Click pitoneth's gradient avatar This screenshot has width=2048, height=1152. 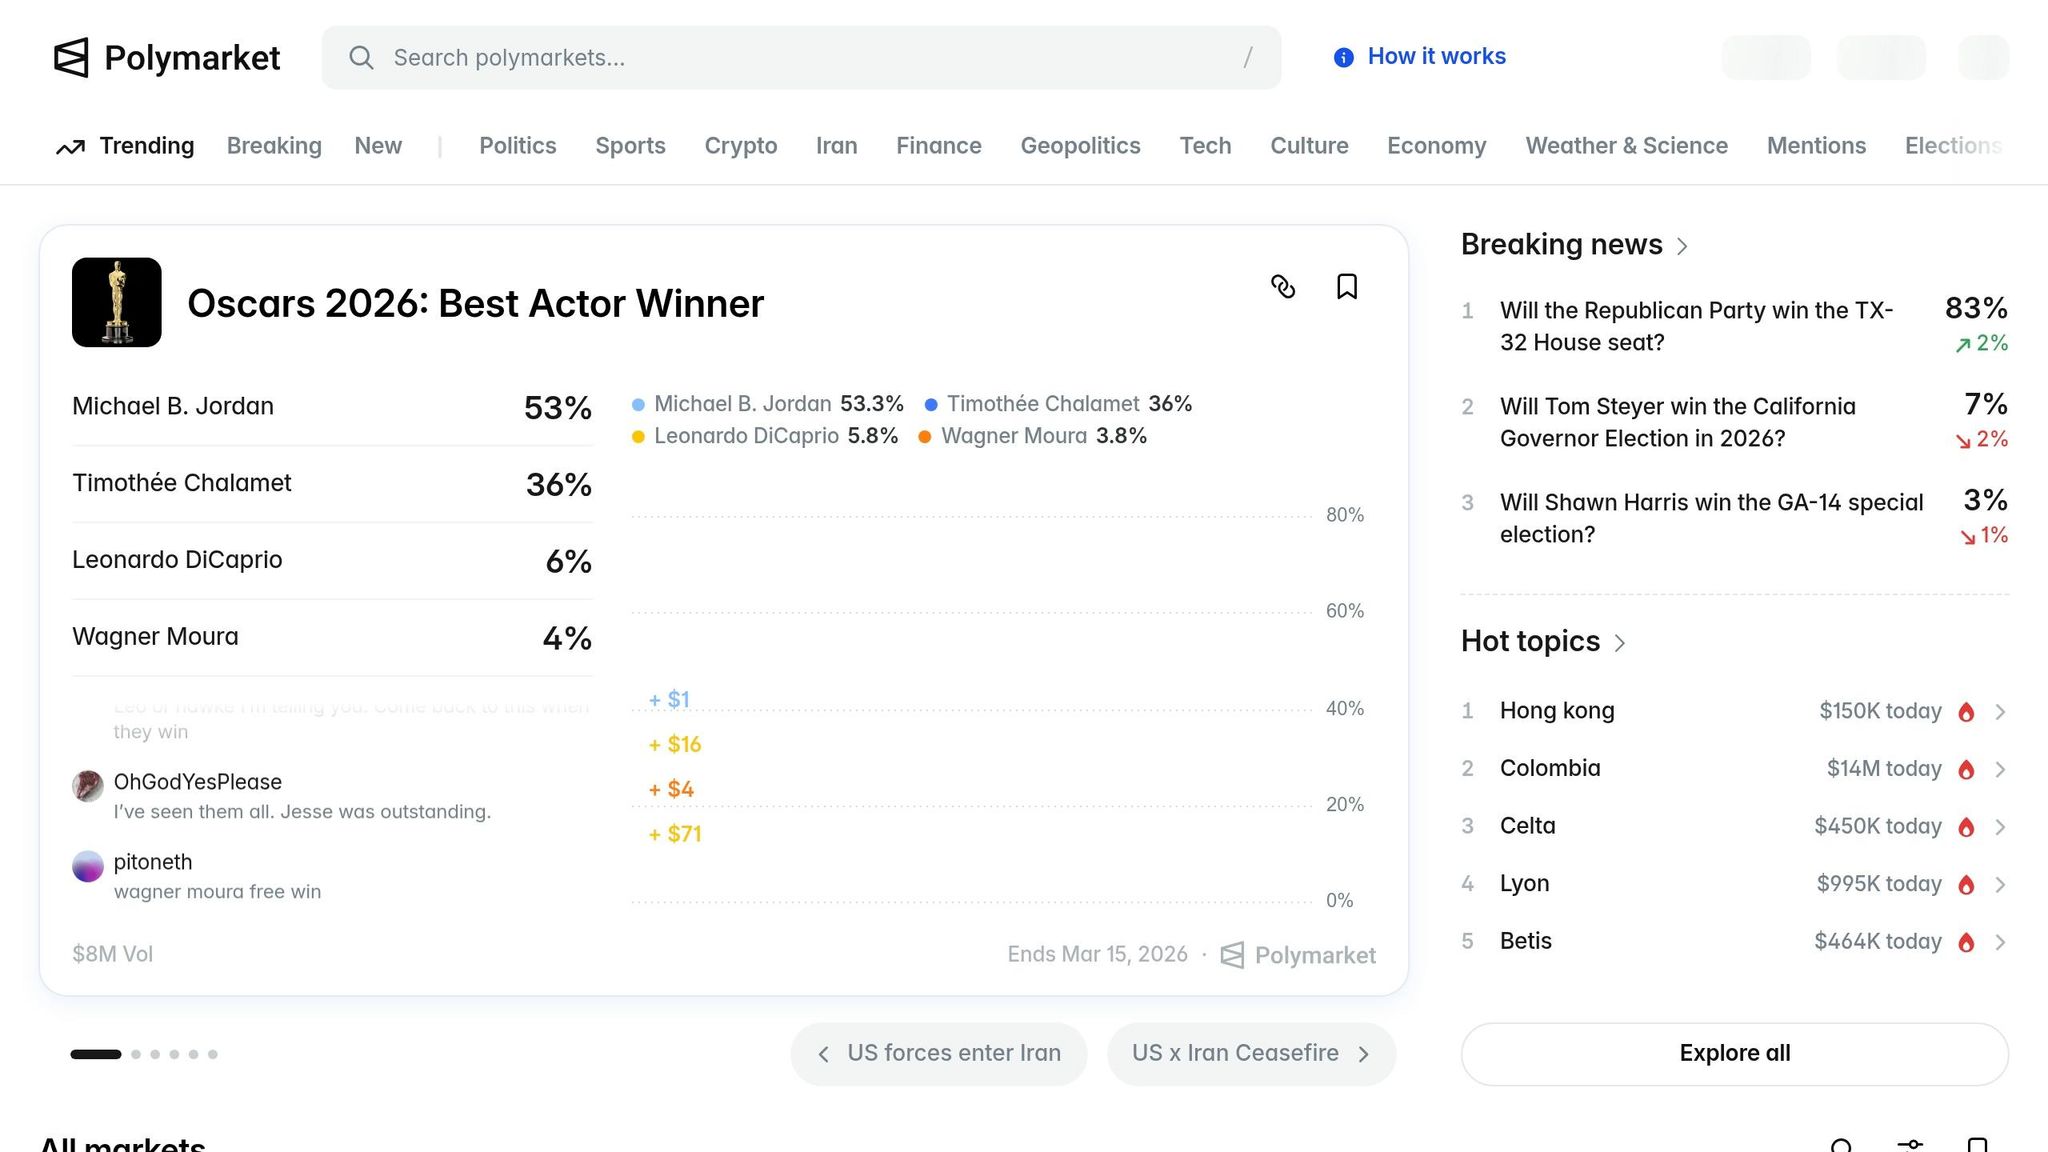tap(88, 866)
